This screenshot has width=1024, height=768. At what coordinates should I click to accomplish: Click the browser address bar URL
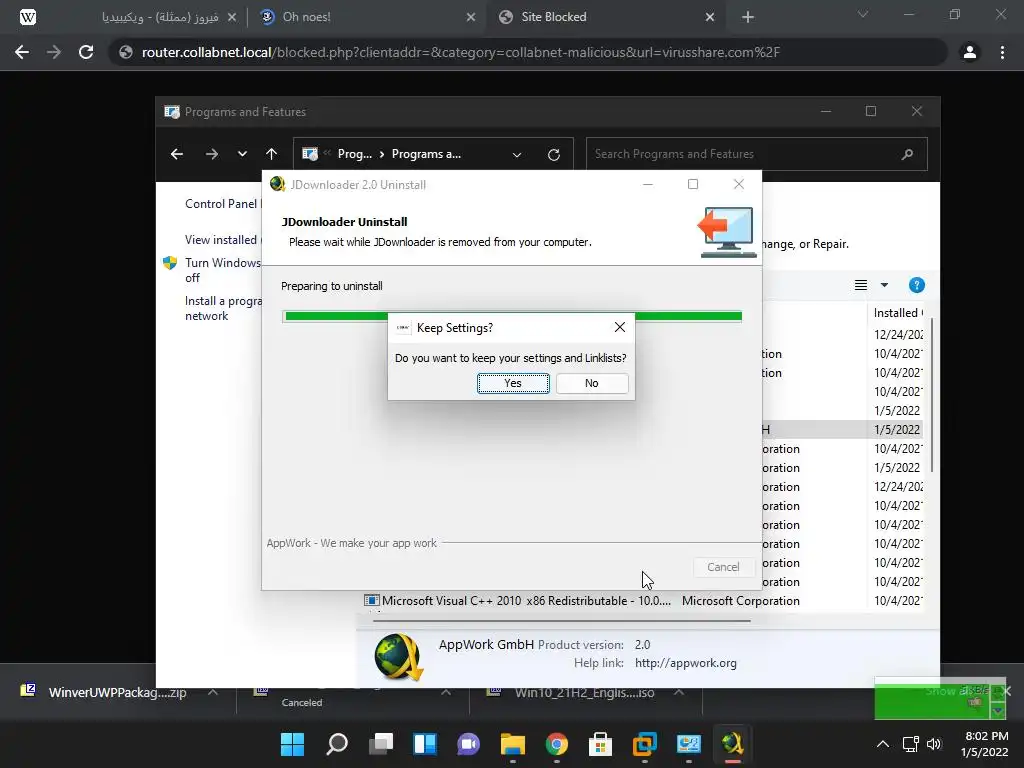[x=460, y=52]
